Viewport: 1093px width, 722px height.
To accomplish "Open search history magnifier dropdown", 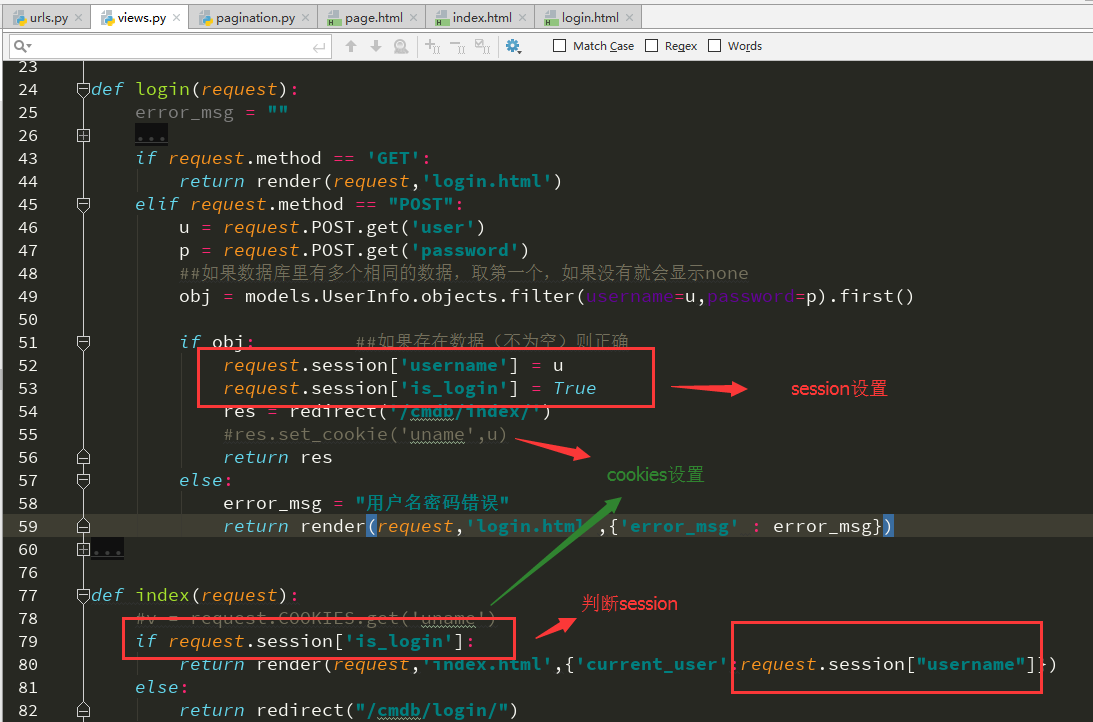I will pos(22,46).
